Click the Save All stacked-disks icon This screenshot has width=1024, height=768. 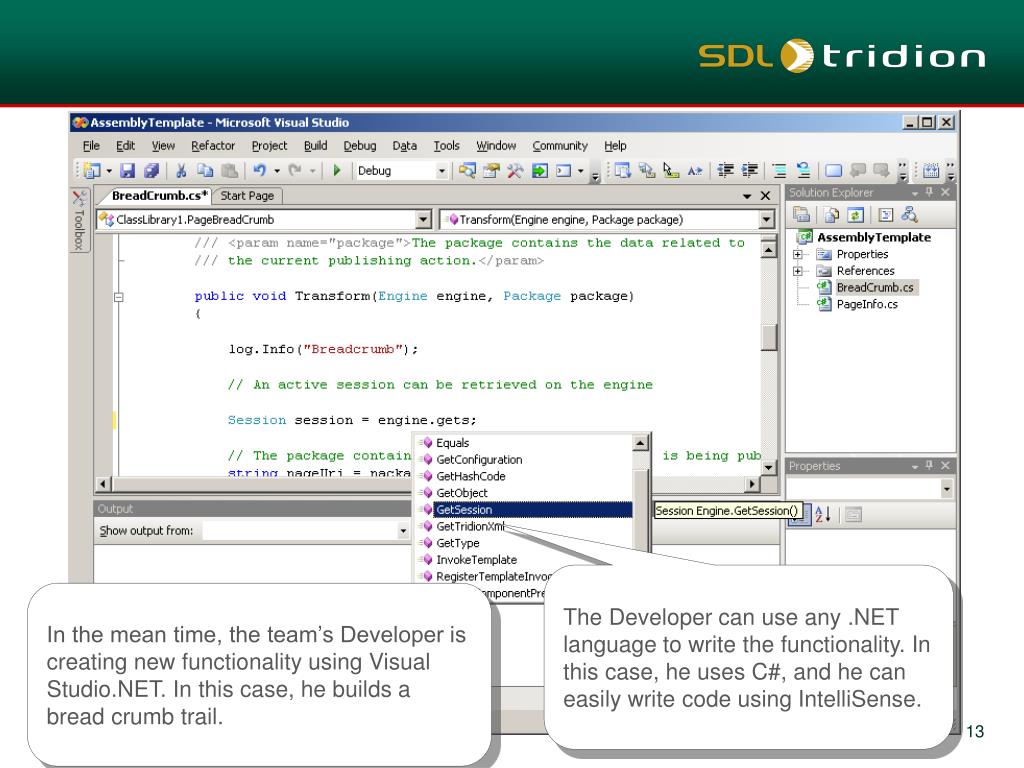point(152,171)
